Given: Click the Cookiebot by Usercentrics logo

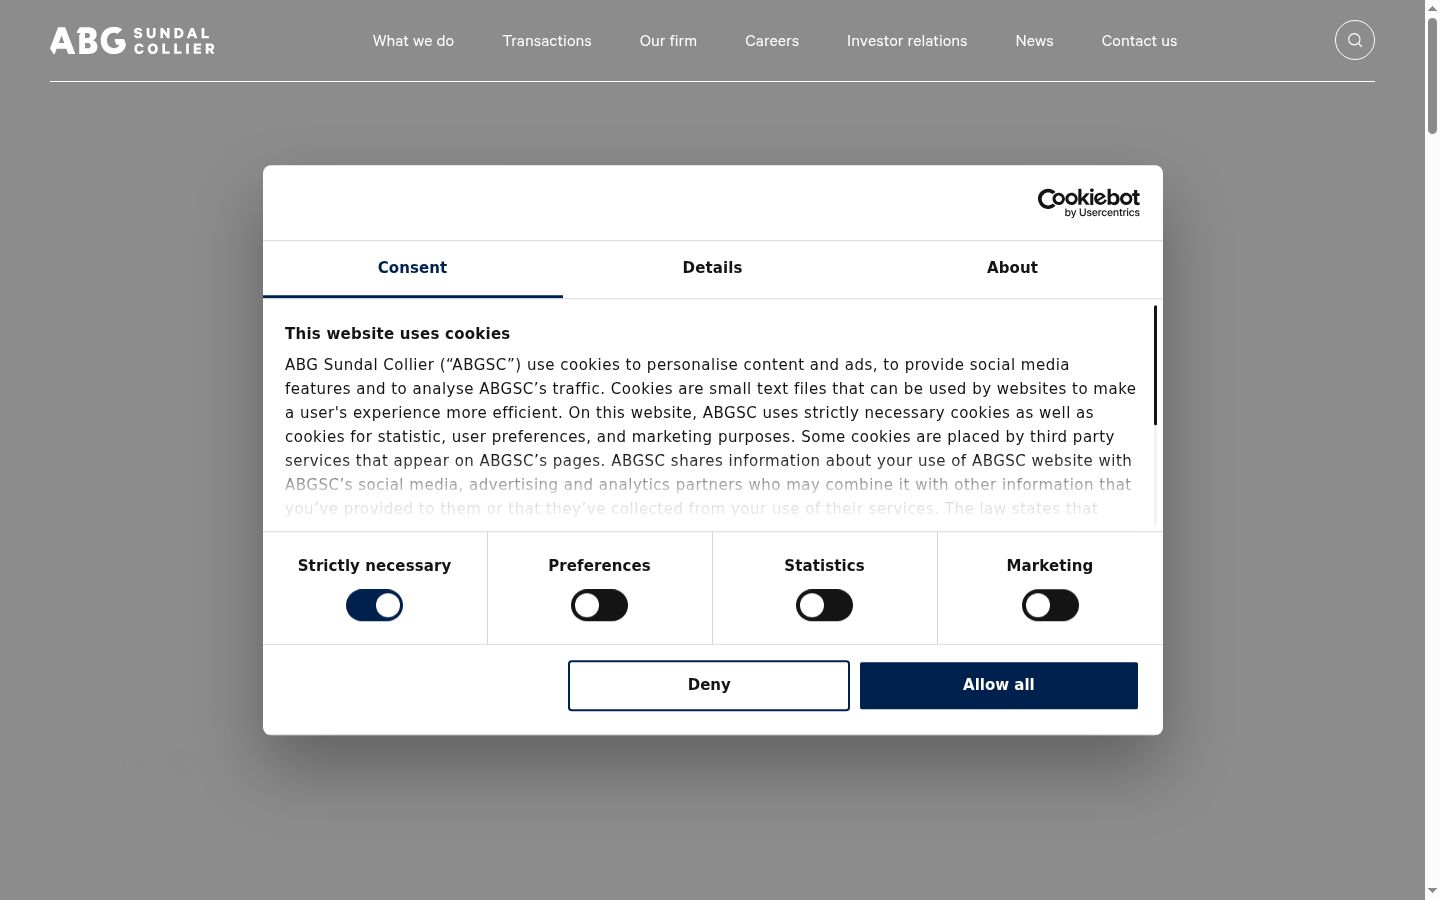Looking at the screenshot, I should [x=1089, y=203].
